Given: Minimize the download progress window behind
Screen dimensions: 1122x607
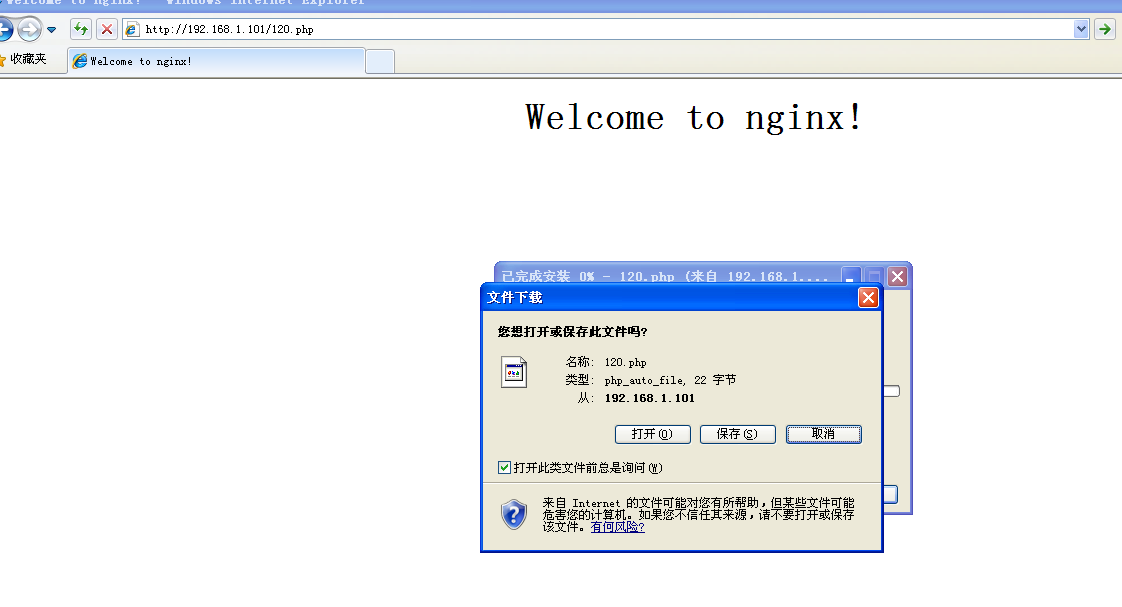Looking at the screenshot, I should [x=851, y=276].
